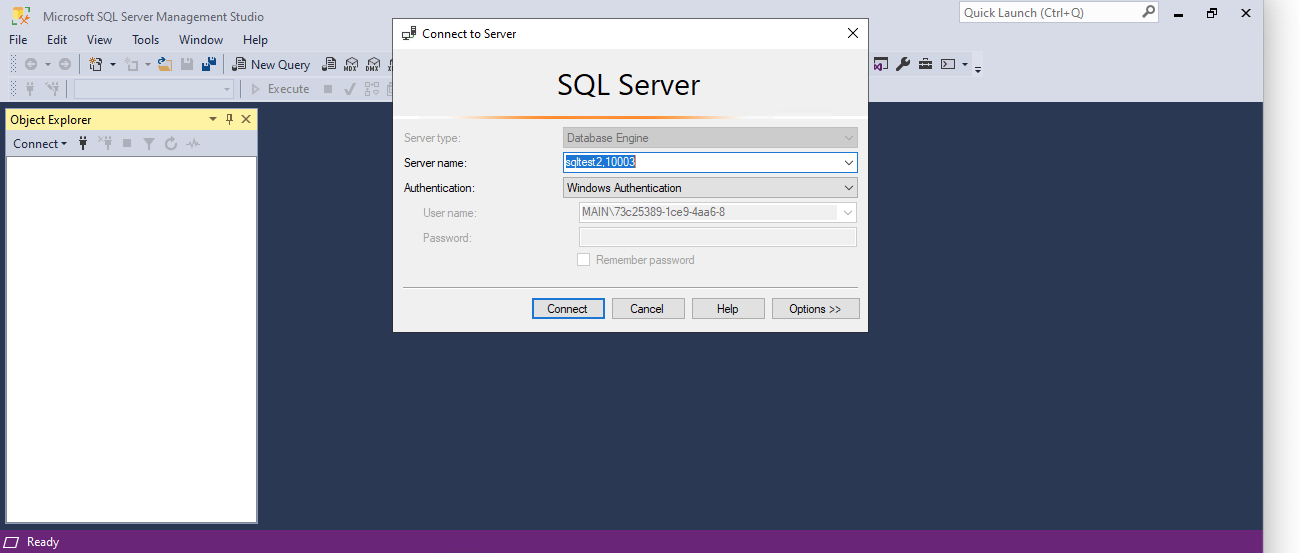Open Connect dropdown in Object Explorer

(x=40, y=144)
